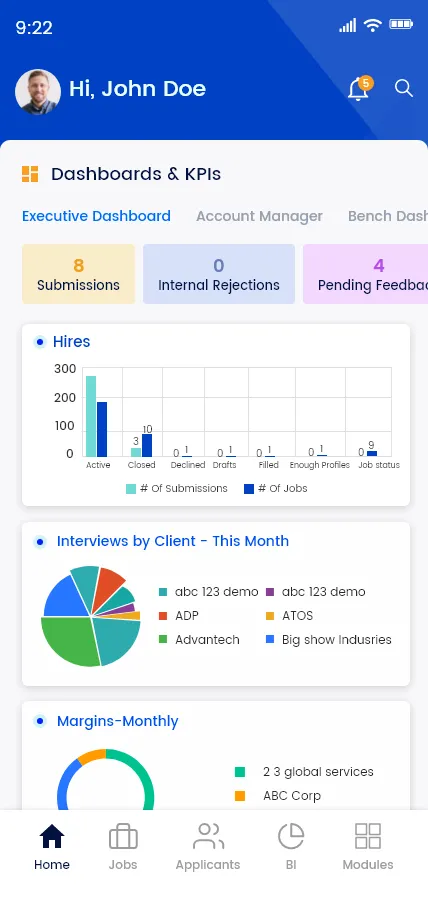Select the Executive Dashboard tab

pos(96,216)
